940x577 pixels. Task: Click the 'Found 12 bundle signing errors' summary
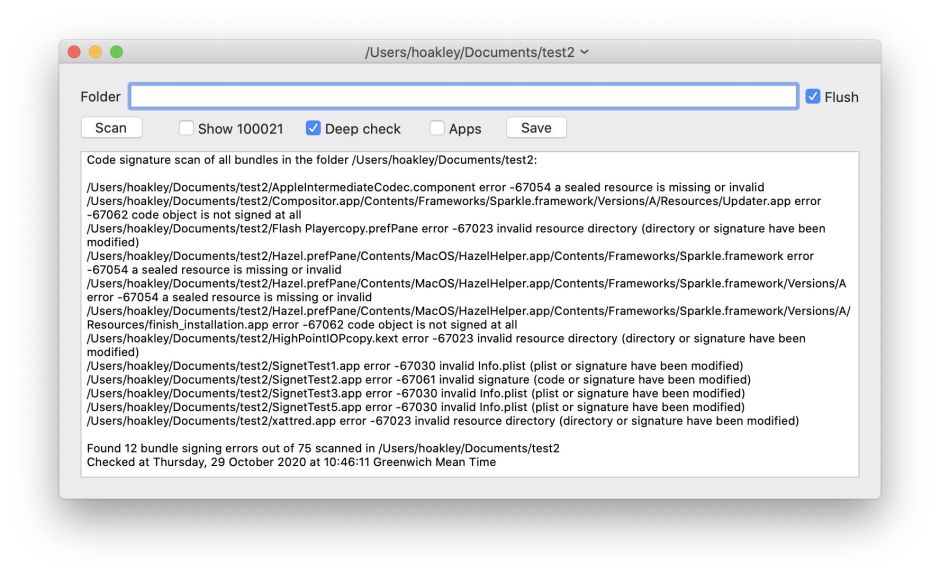323,449
